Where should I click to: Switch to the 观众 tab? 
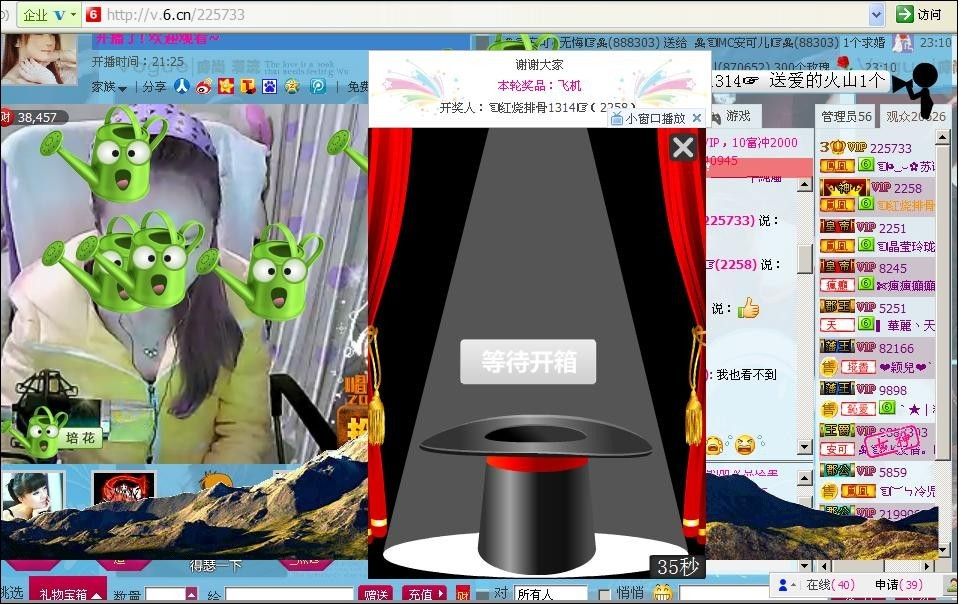(915, 116)
